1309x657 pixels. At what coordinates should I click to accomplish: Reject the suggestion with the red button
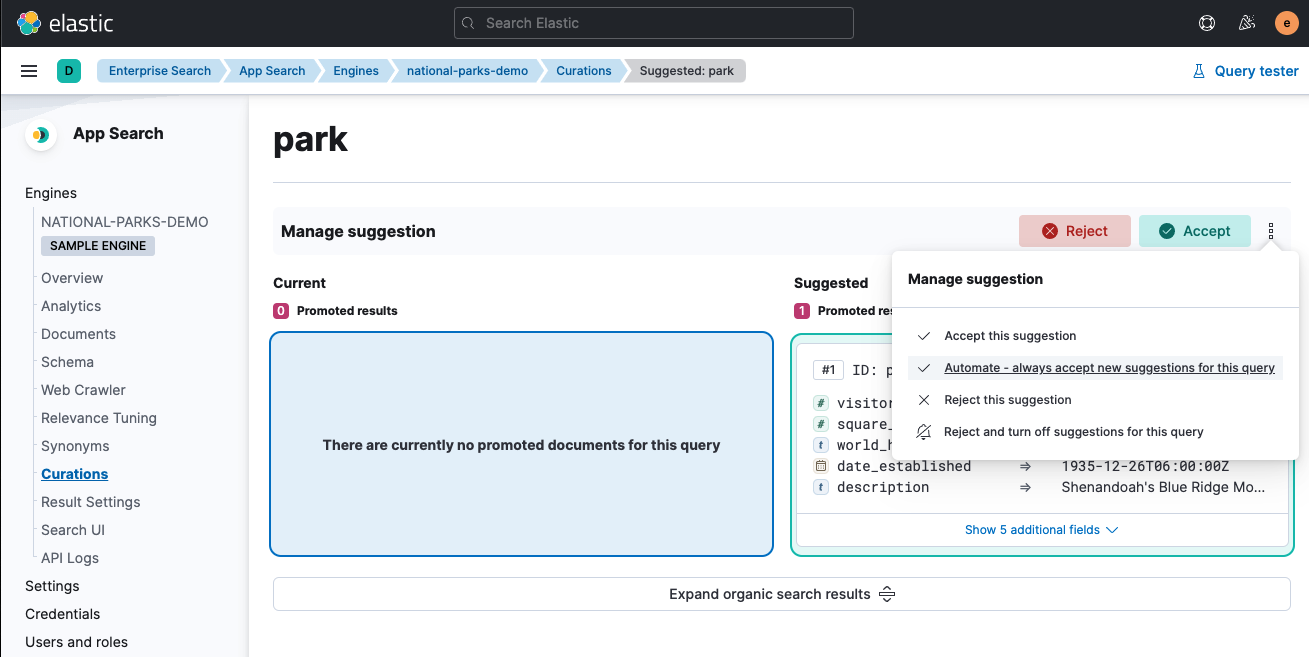pyautogui.click(x=1074, y=231)
